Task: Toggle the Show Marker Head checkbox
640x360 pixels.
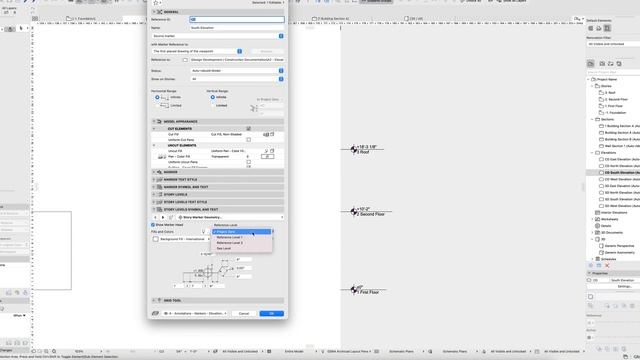Action: [153, 225]
